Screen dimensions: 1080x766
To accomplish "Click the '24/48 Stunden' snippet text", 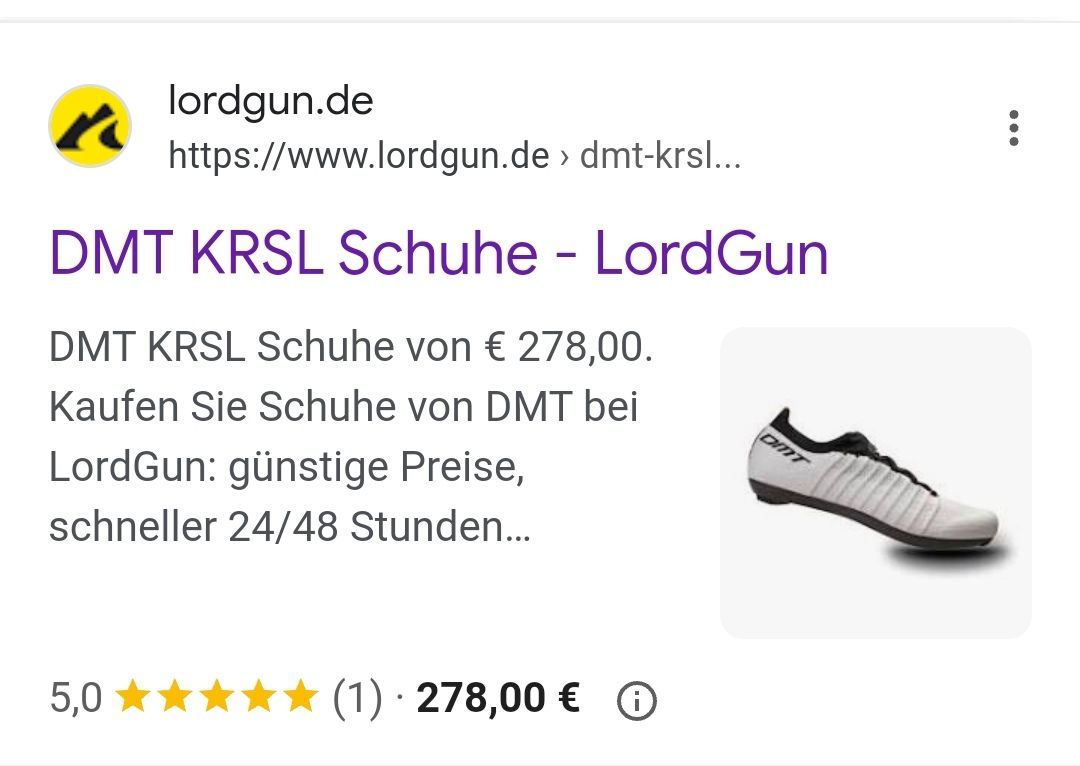I will tap(380, 527).
